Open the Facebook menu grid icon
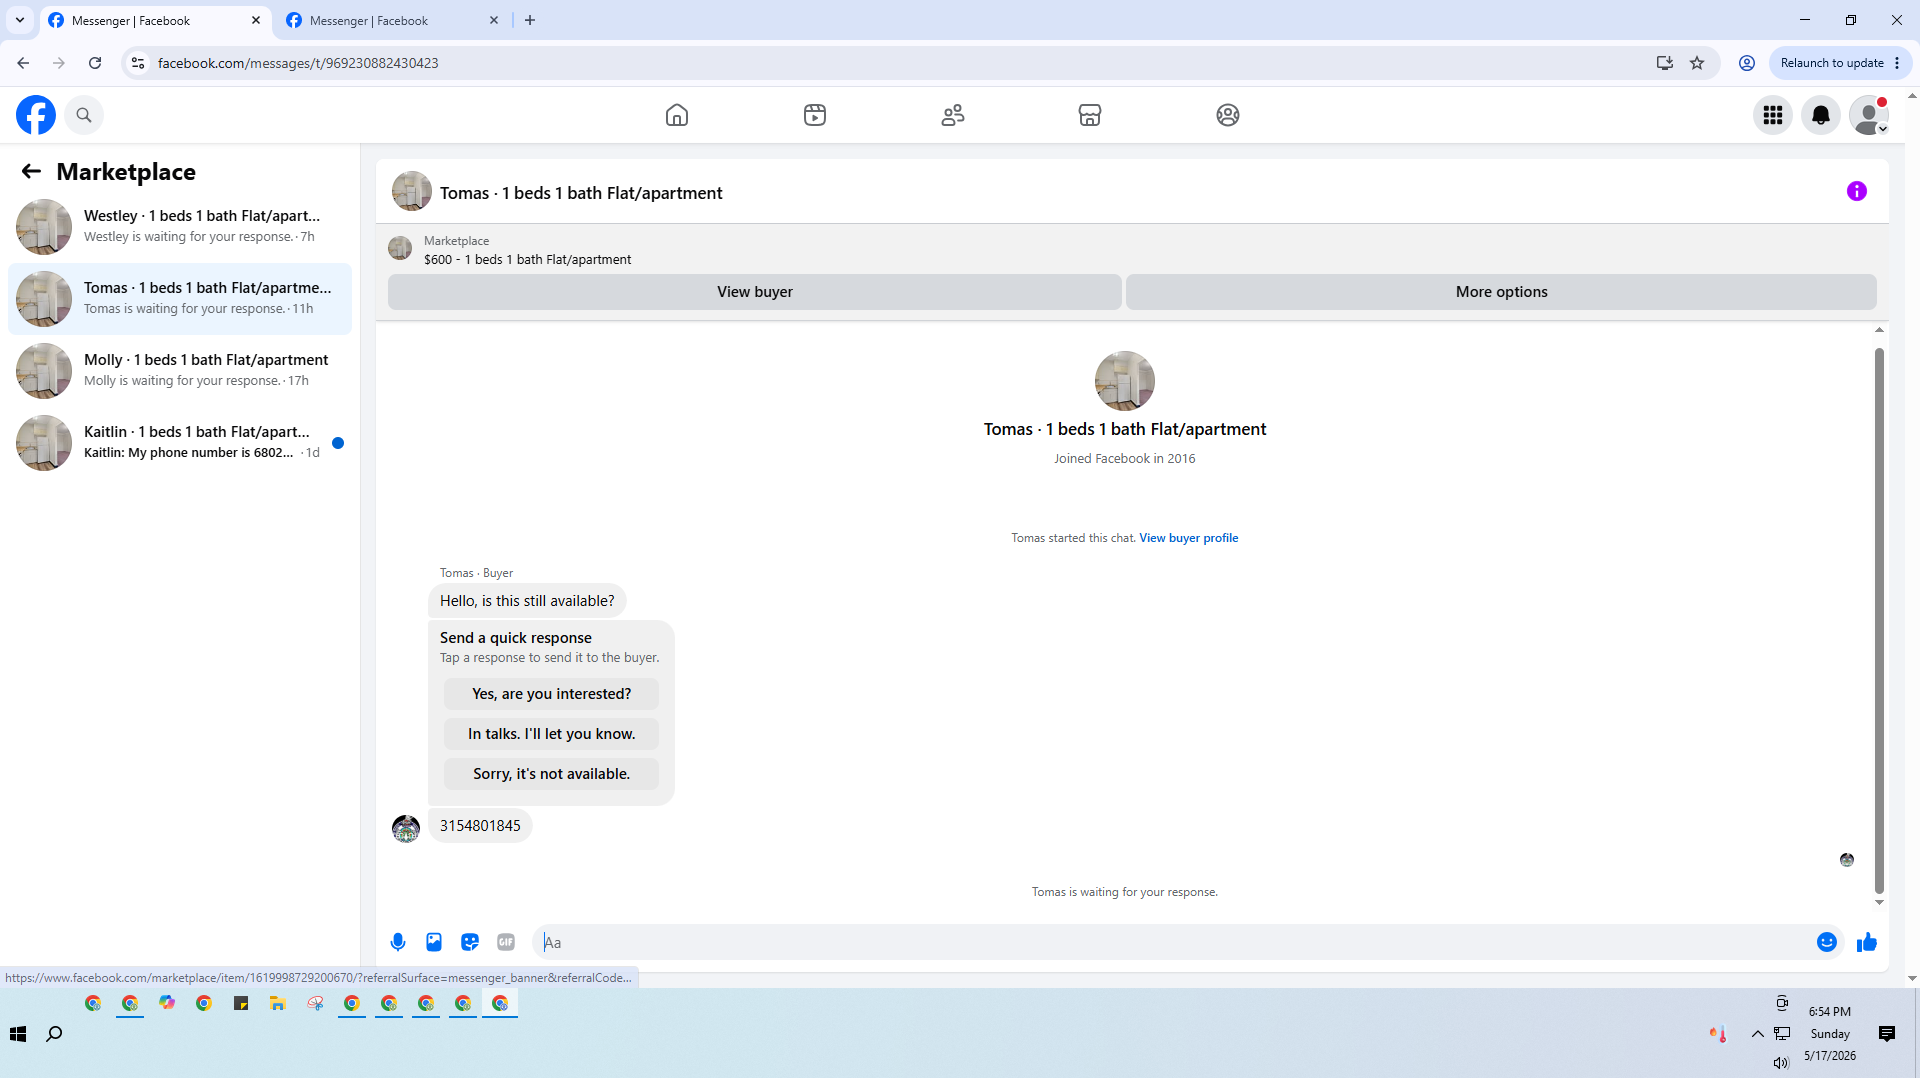Viewport: 1920px width, 1078px height. tap(1773, 115)
